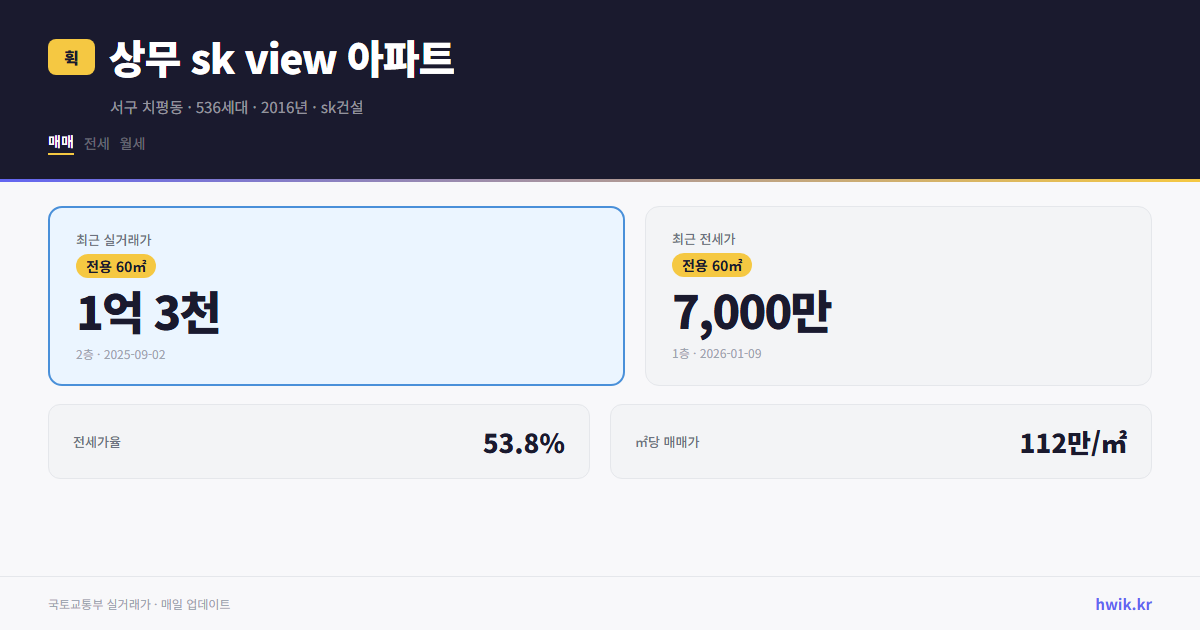This screenshot has width=1200, height=630.
Task: Click the apartment title 상무 sk view 아파트
Action: 280,59
